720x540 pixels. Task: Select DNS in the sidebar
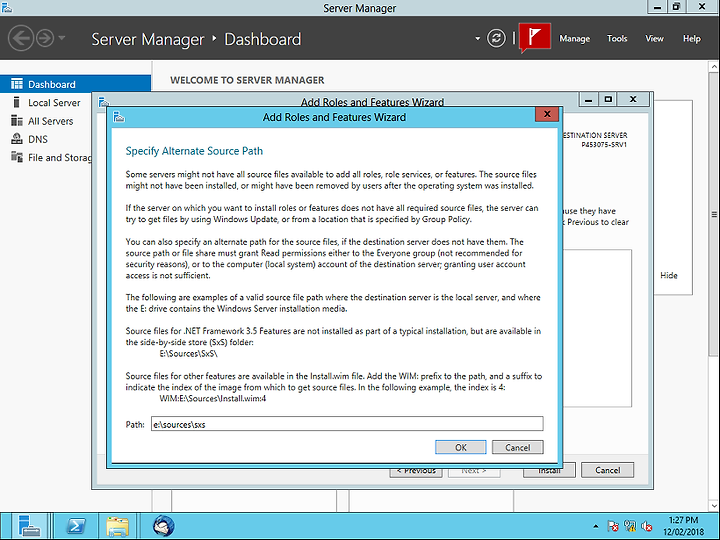(38, 139)
